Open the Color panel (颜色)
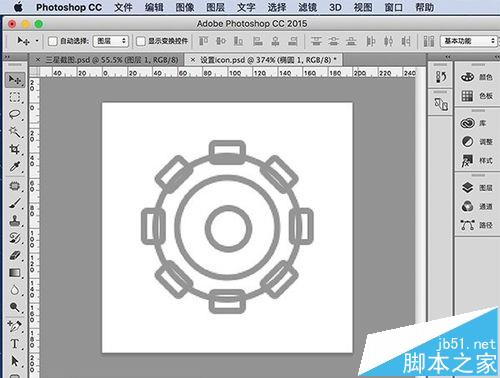 tap(477, 77)
